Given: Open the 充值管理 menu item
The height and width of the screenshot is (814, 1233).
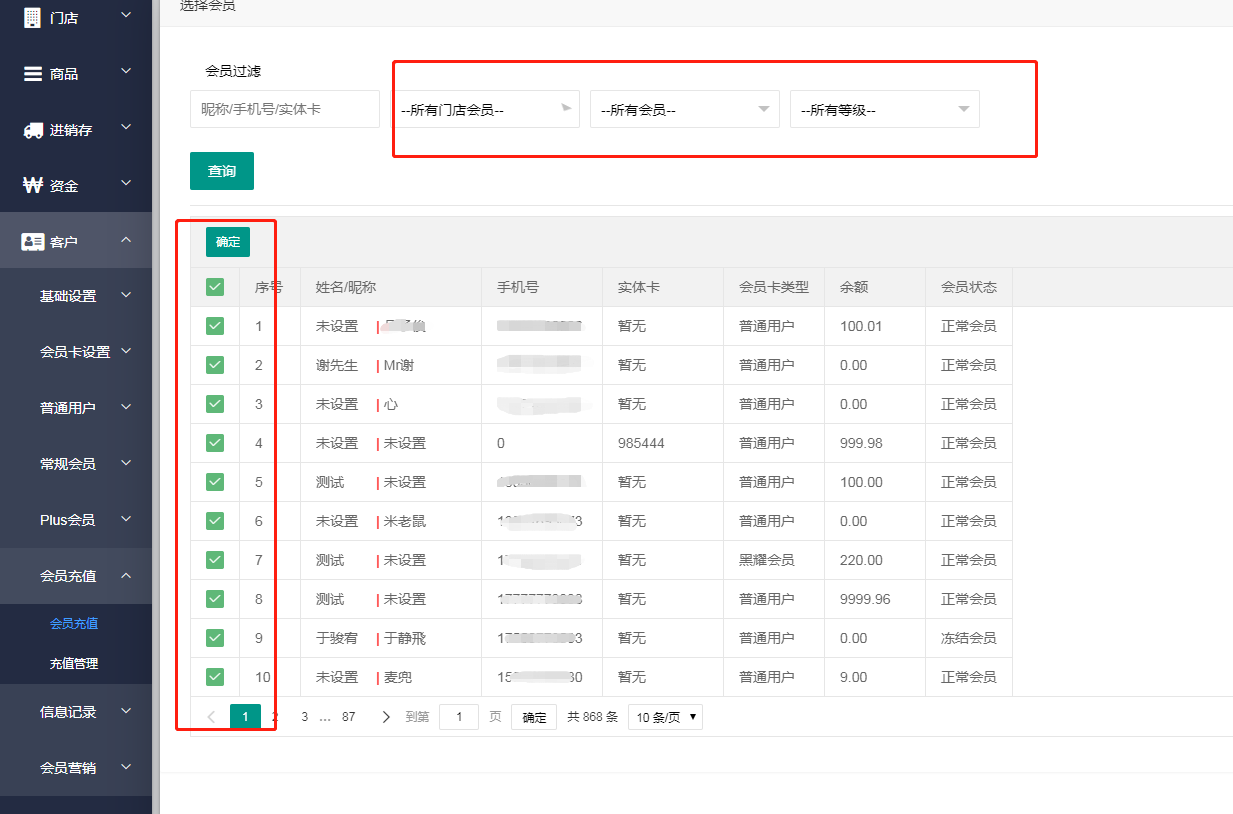Looking at the screenshot, I should [x=74, y=664].
